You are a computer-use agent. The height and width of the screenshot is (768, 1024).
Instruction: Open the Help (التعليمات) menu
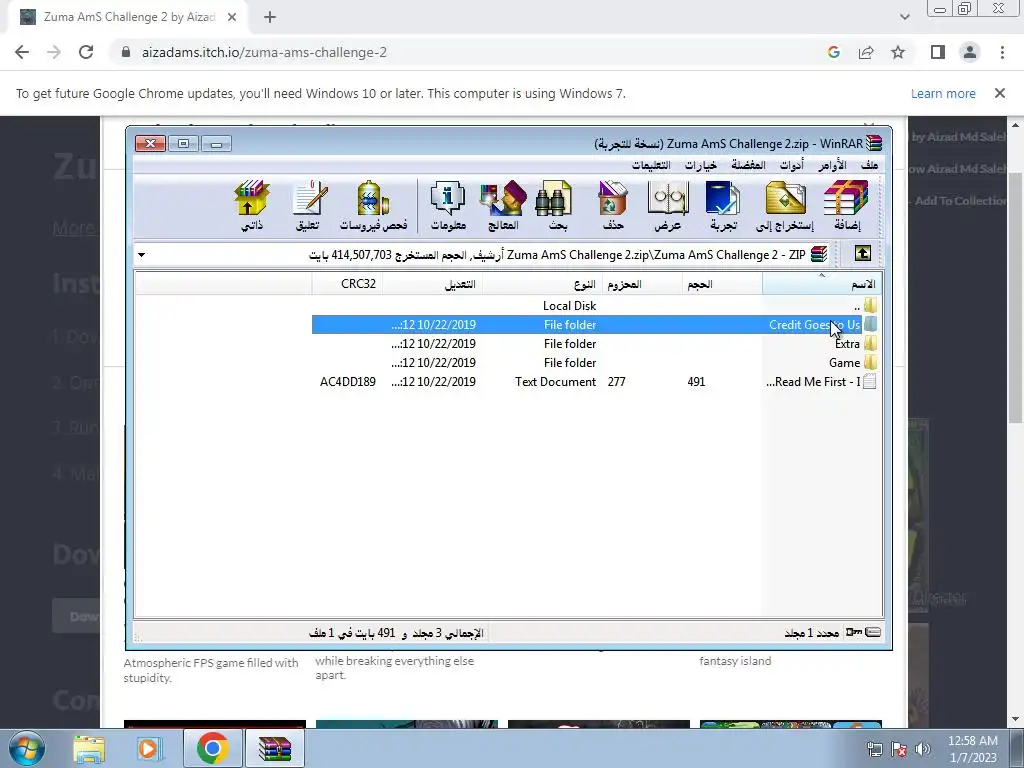click(651, 165)
